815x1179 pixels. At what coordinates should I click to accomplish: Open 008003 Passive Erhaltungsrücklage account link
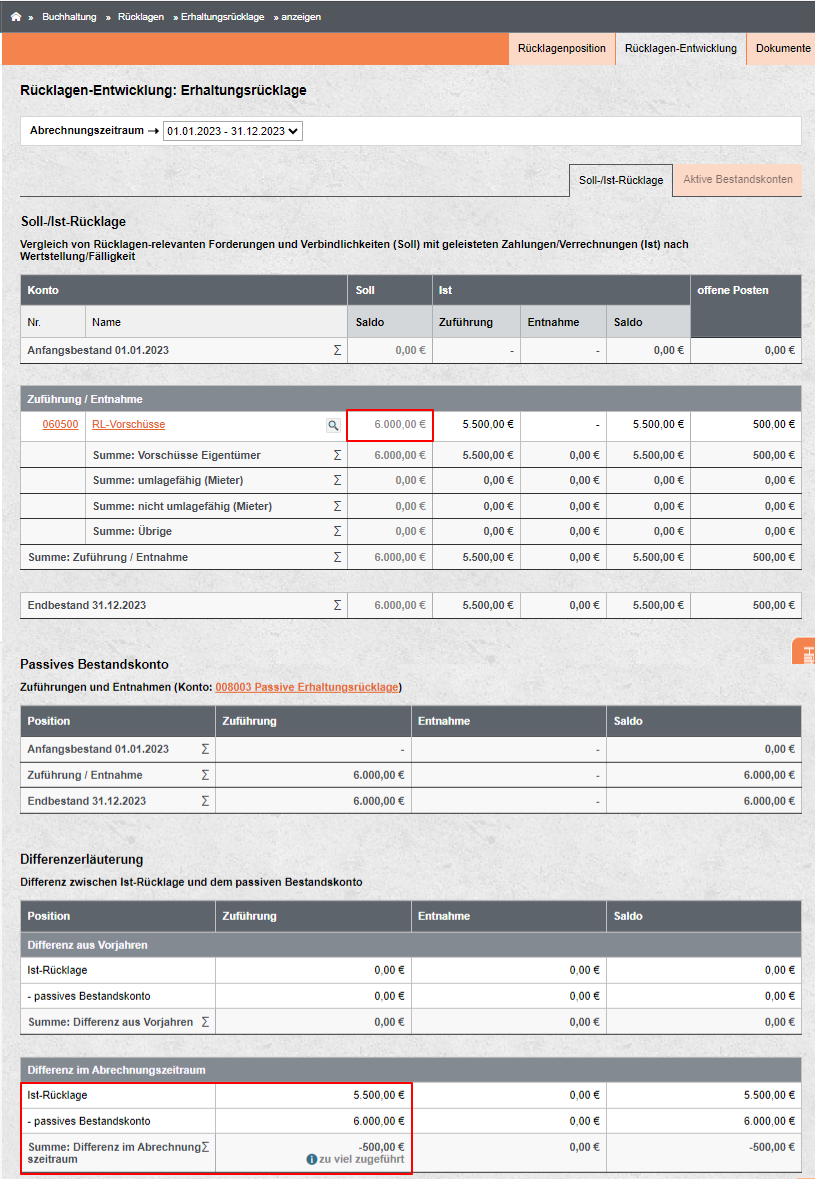(x=306, y=687)
